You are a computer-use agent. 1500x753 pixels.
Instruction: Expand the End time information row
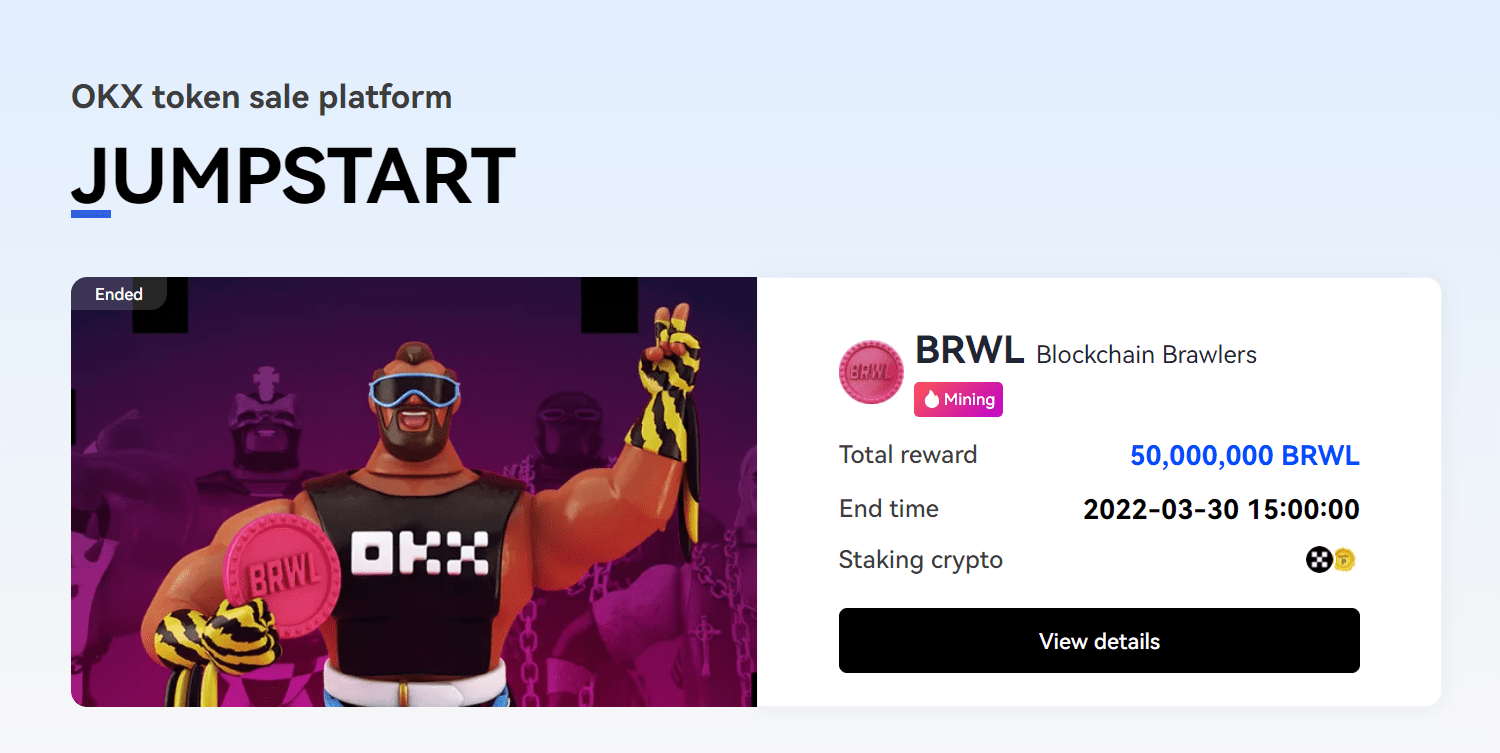(888, 508)
